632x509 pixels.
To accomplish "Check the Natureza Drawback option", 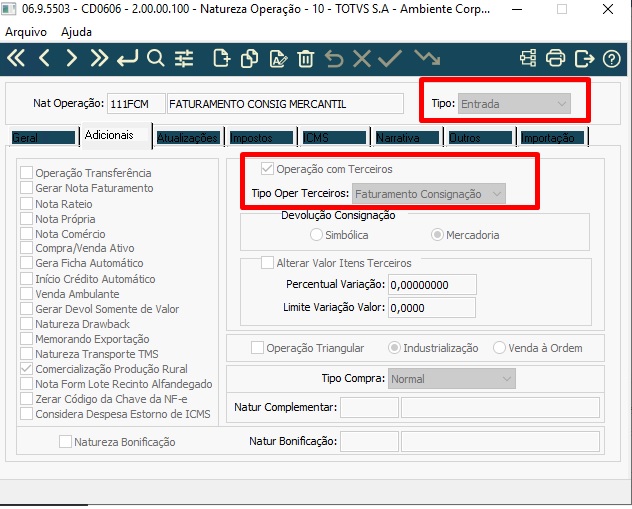I will (27, 323).
